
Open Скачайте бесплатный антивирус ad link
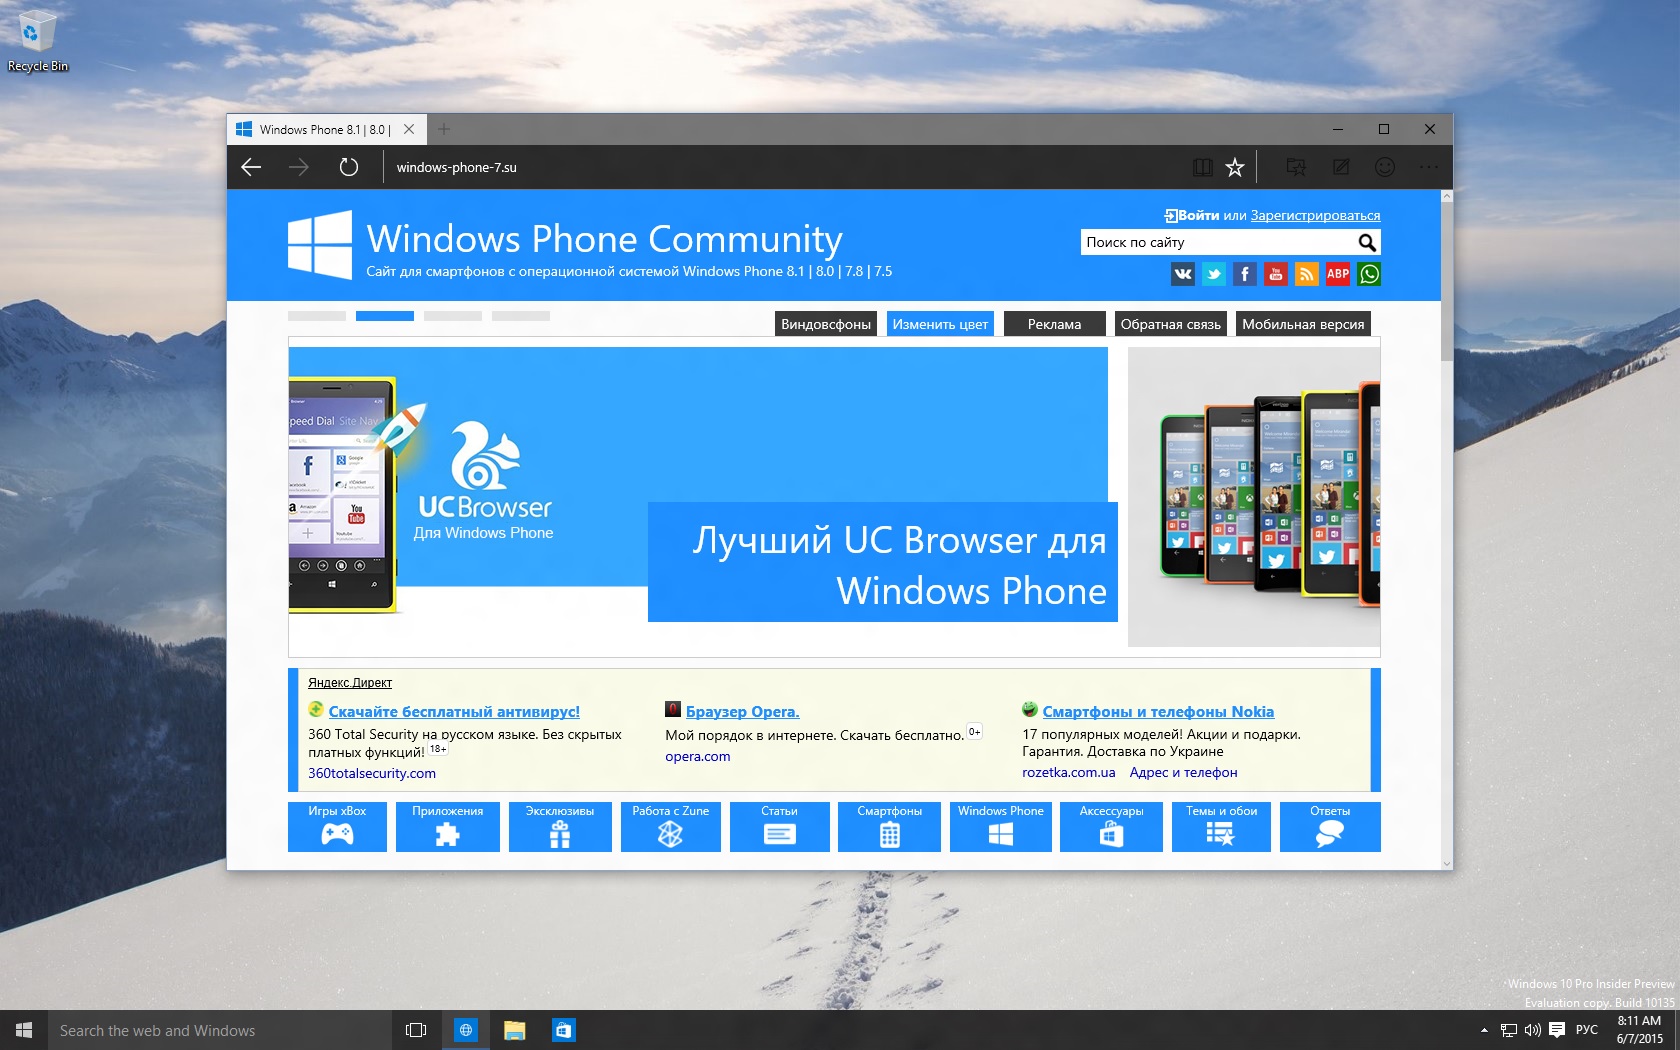454,712
